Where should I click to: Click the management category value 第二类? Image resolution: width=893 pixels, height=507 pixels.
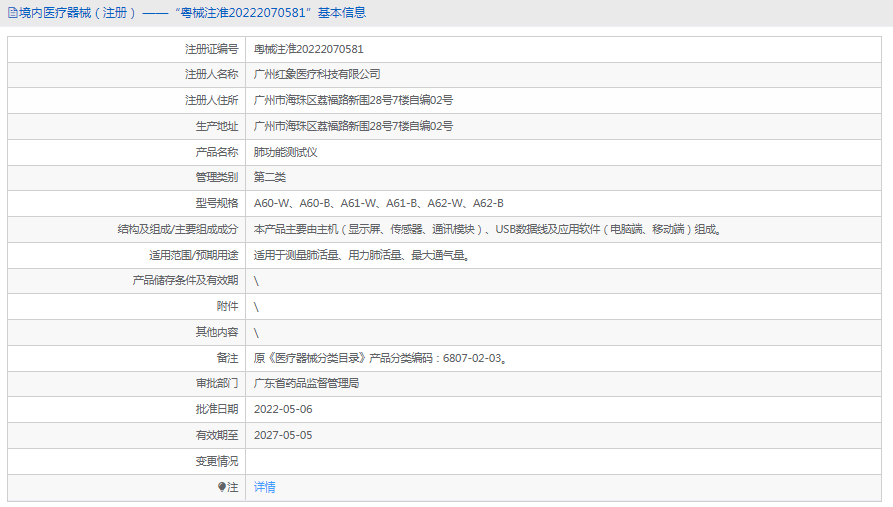pos(270,177)
